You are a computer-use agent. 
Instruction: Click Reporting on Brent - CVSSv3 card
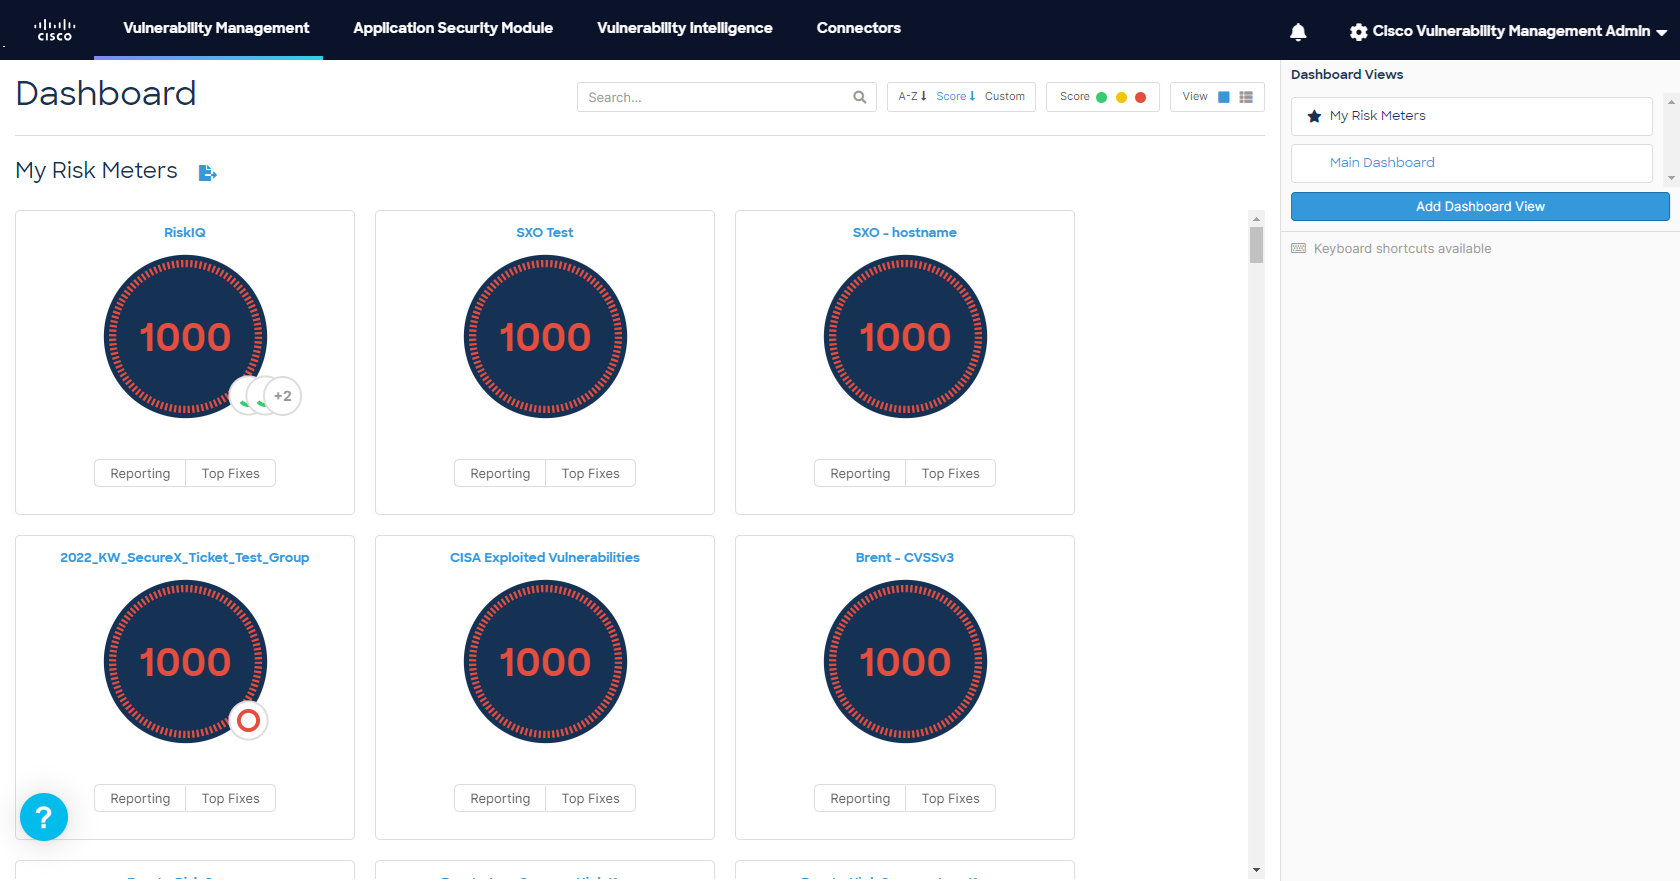point(860,798)
